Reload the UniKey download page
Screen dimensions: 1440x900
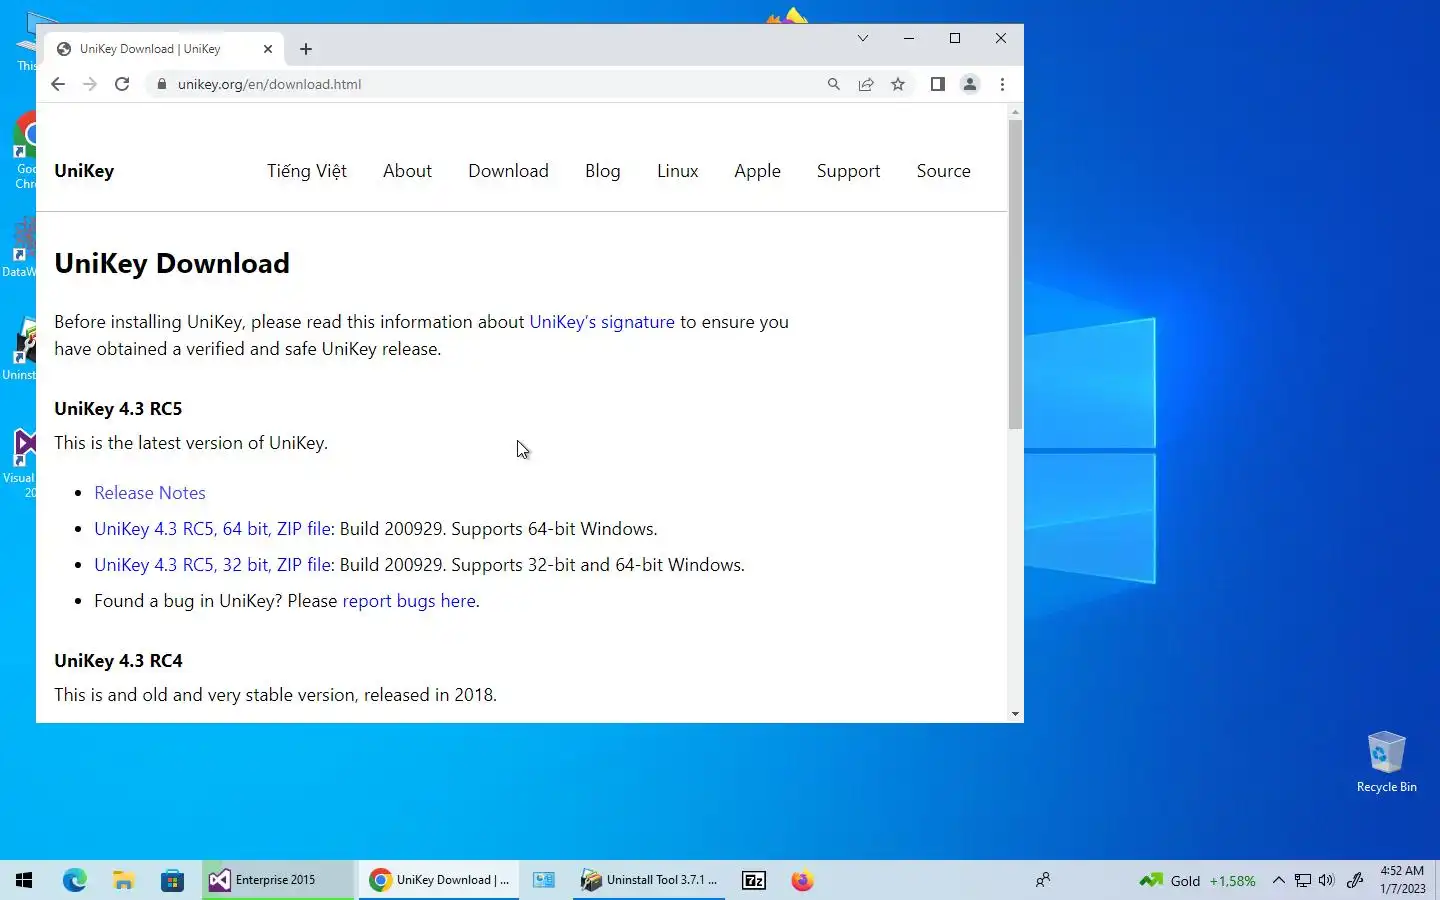[x=122, y=84]
